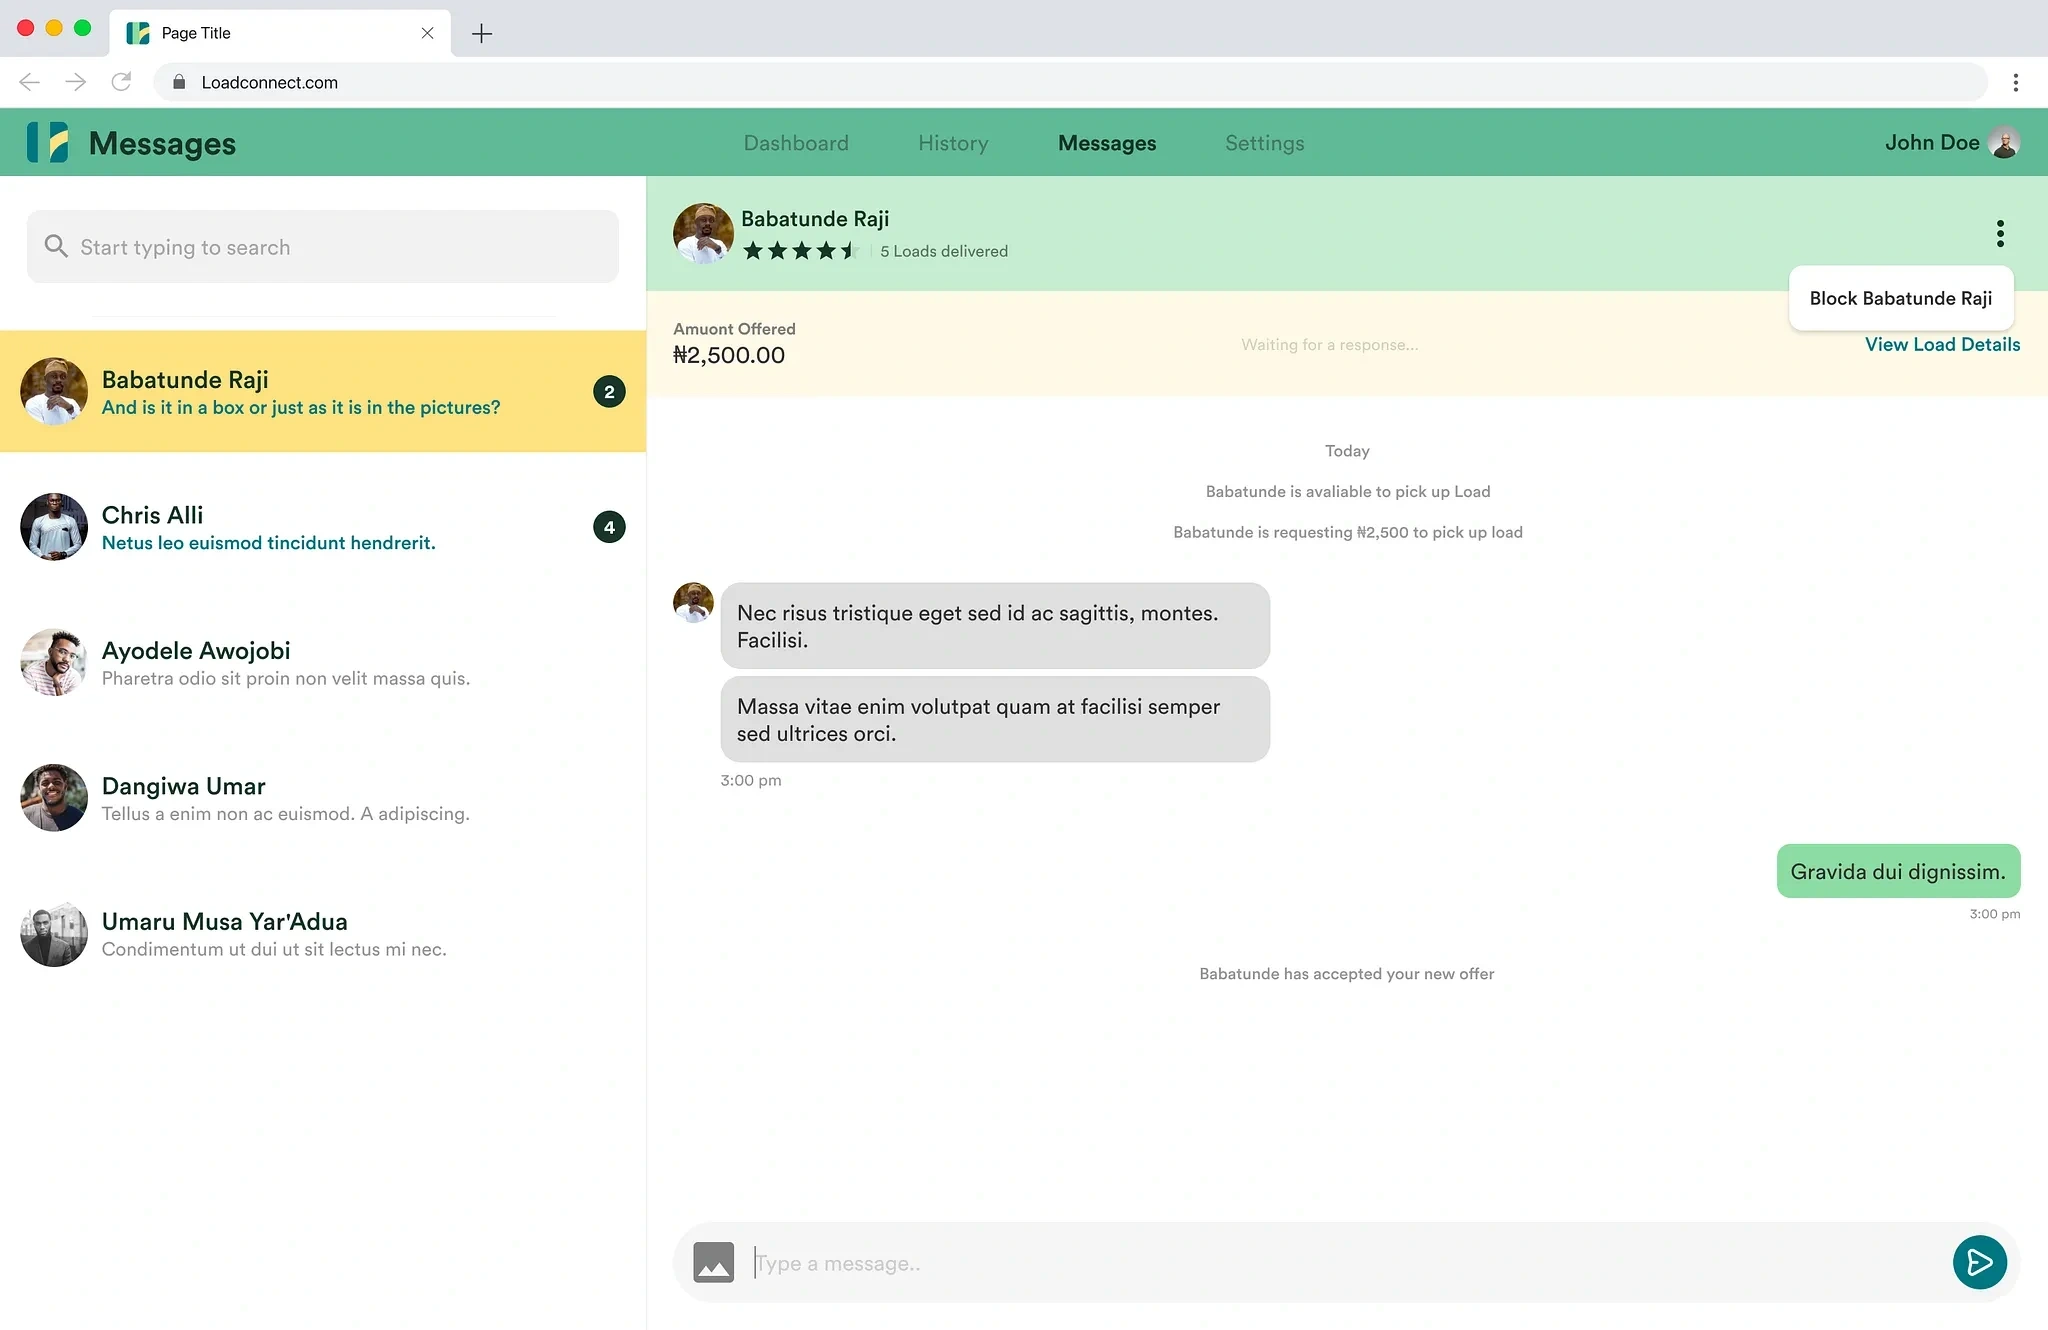Screen dimensions: 2048x1330
Task: Click Babatunde Raji's avatar in the chat header
Action: point(703,233)
